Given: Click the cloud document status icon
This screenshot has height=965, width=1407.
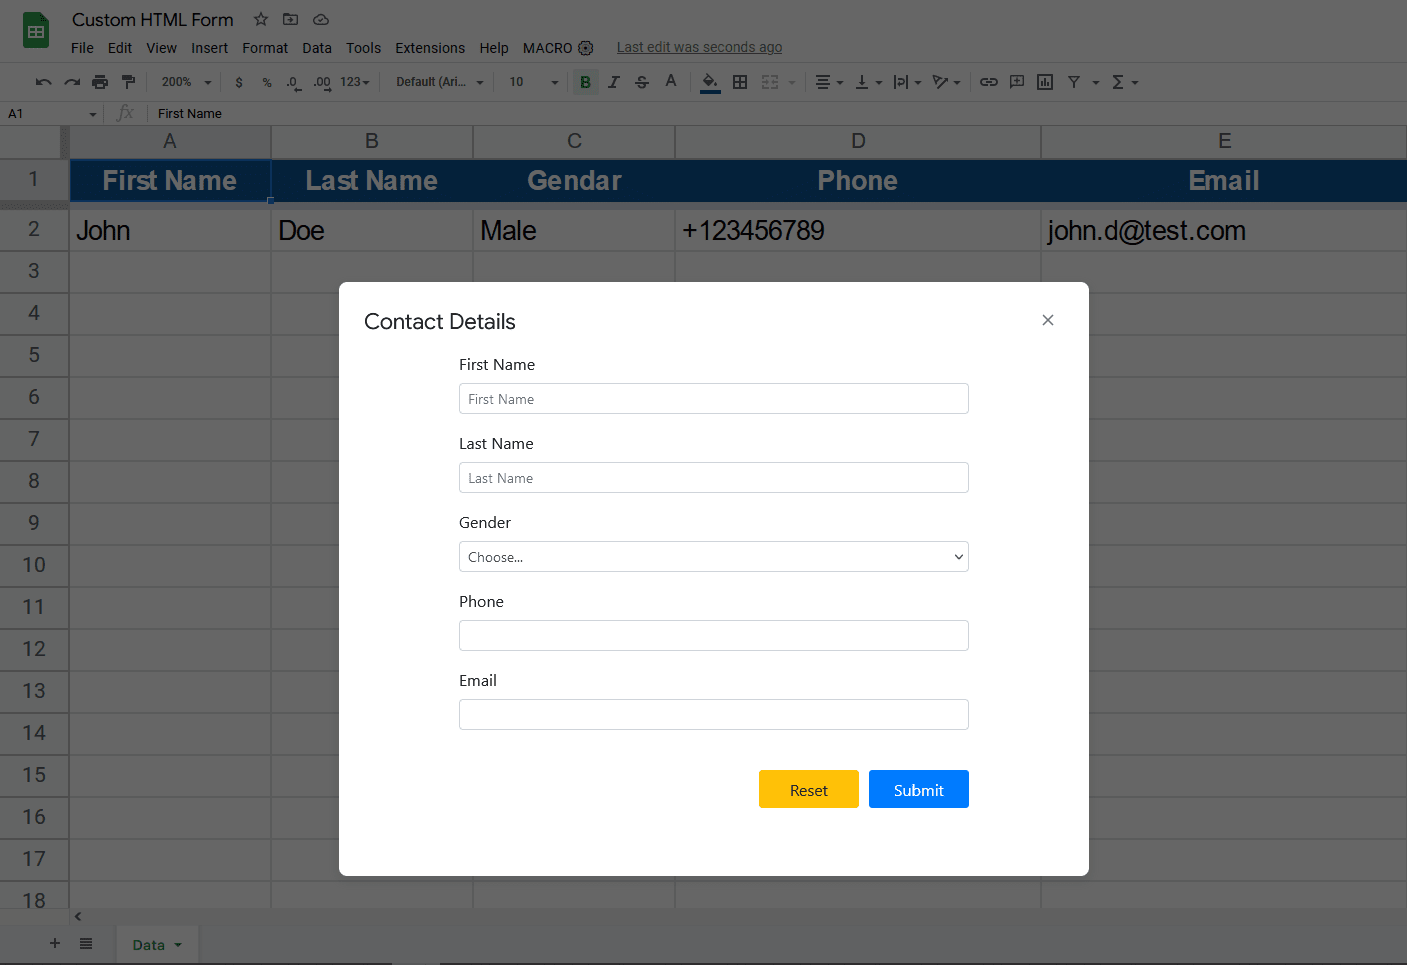Looking at the screenshot, I should (321, 19).
